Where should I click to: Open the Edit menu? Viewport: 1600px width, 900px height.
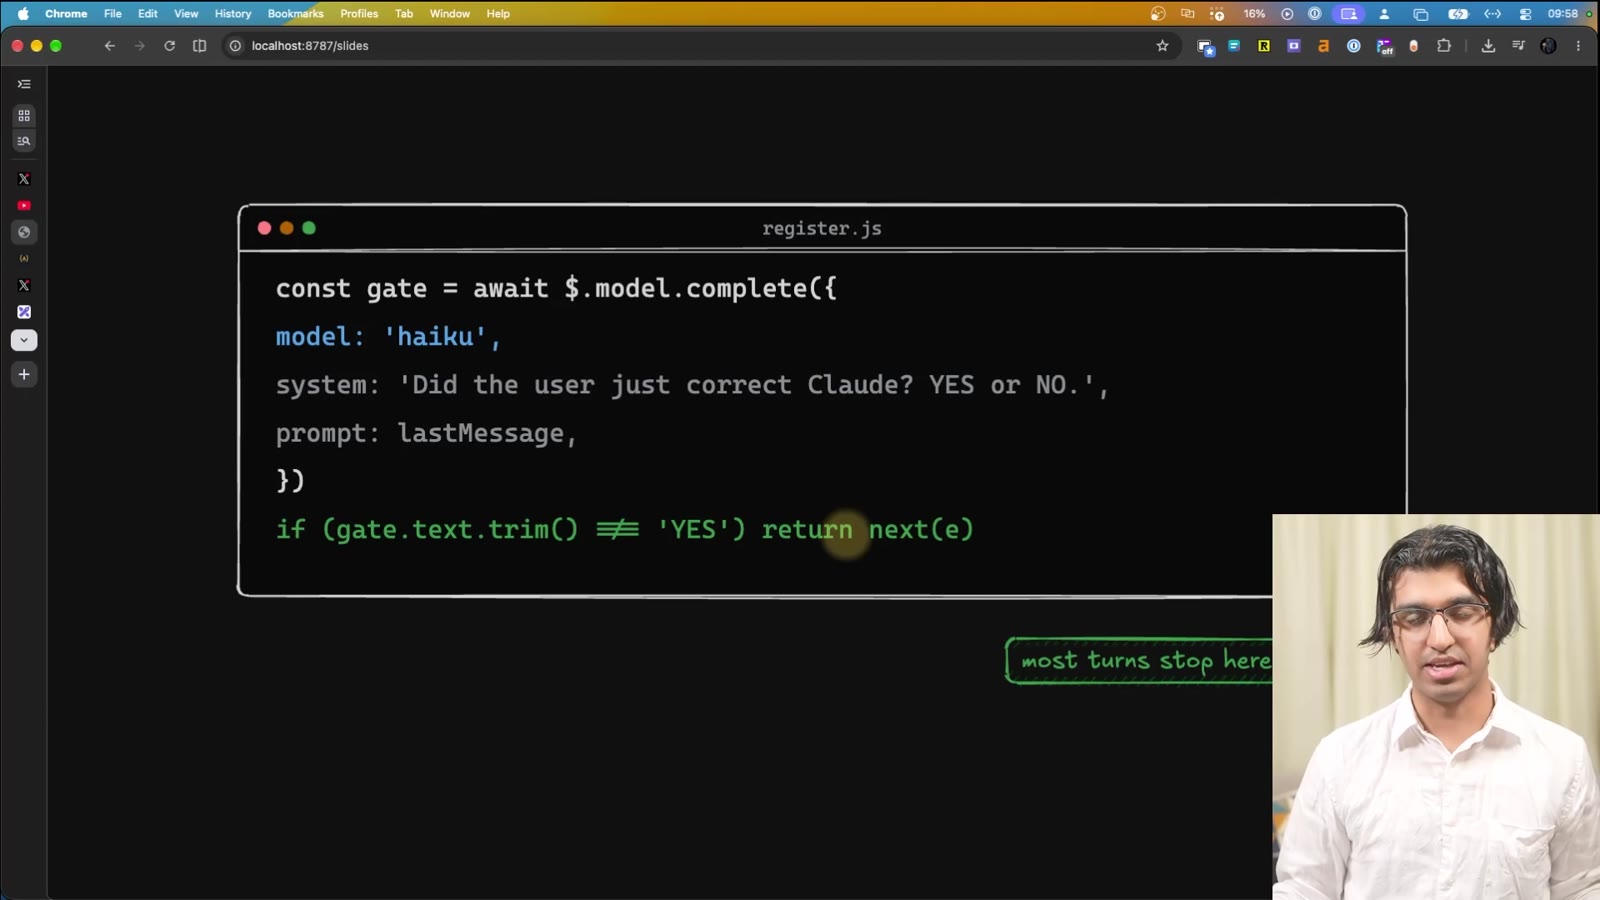coord(148,14)
